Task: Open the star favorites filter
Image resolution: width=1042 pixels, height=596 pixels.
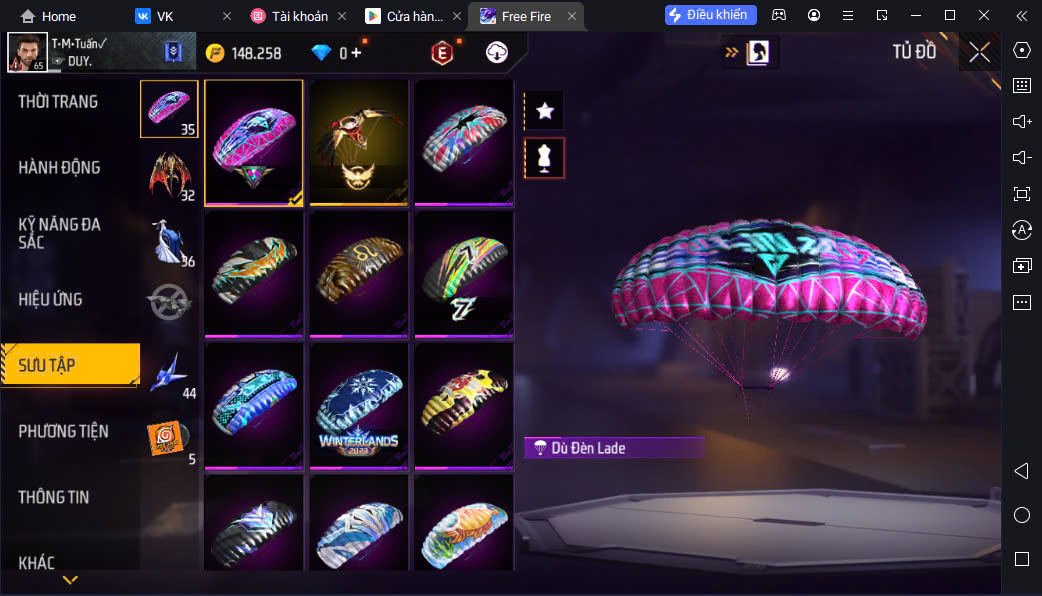Action: [544, 110]
